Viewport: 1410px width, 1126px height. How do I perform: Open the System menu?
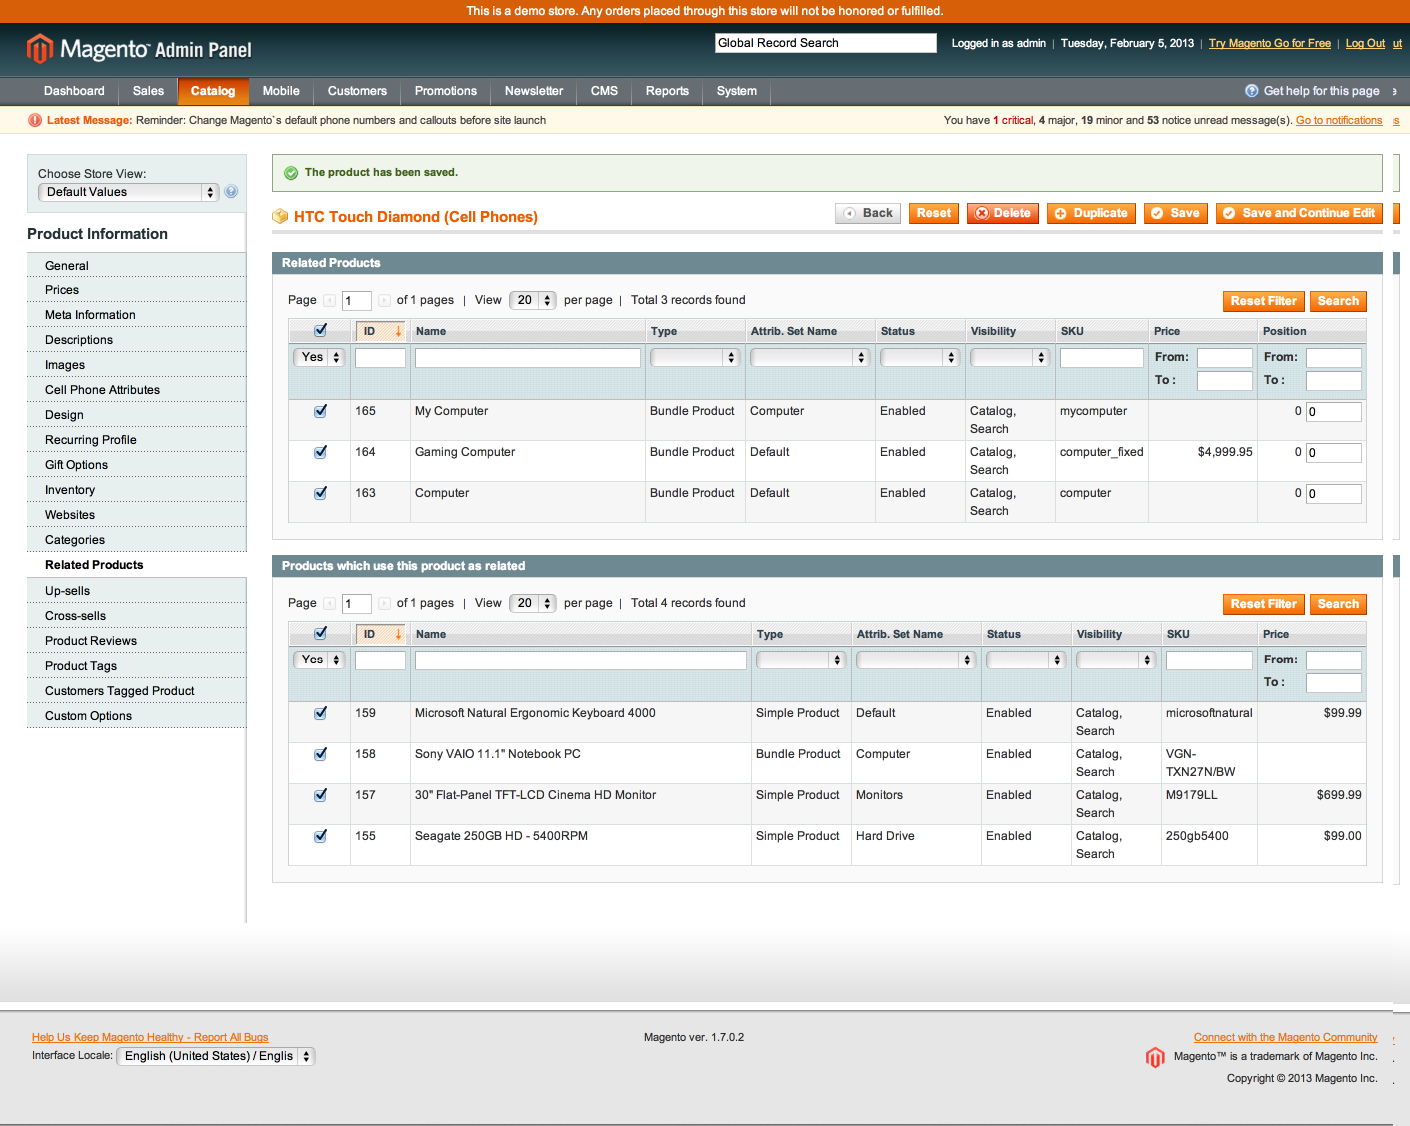(737, 91)
